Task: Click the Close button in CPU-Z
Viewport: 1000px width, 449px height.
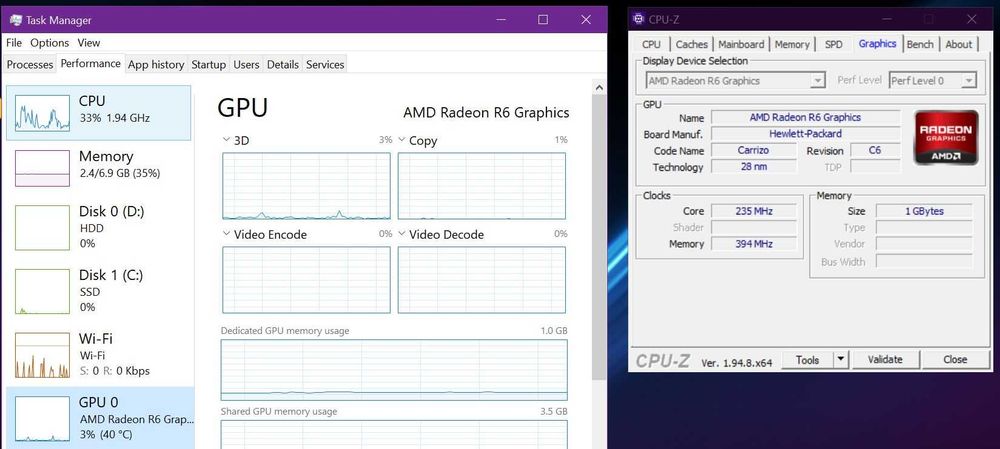Action: click(955, 359)
